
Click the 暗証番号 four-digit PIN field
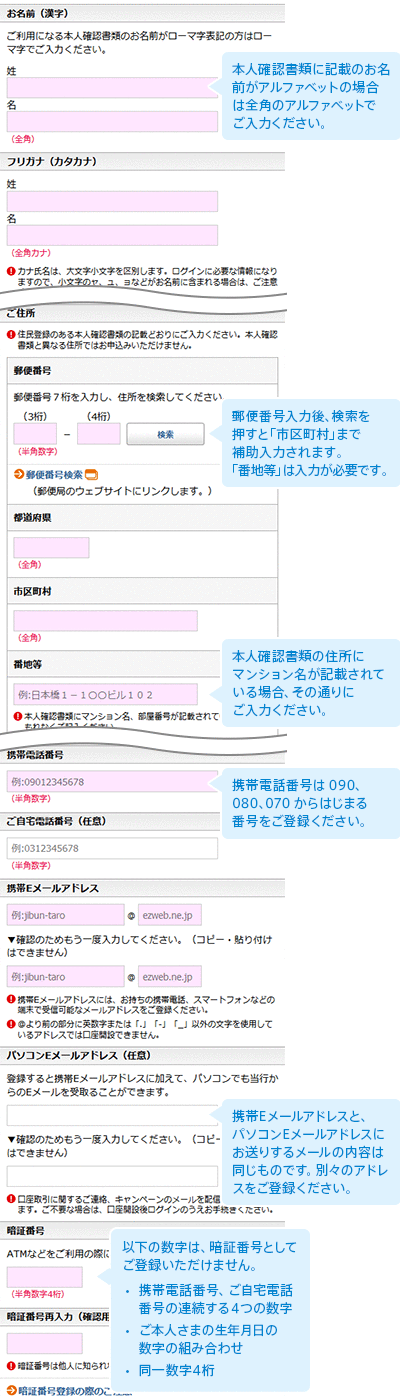click(x=44, y=1277)
